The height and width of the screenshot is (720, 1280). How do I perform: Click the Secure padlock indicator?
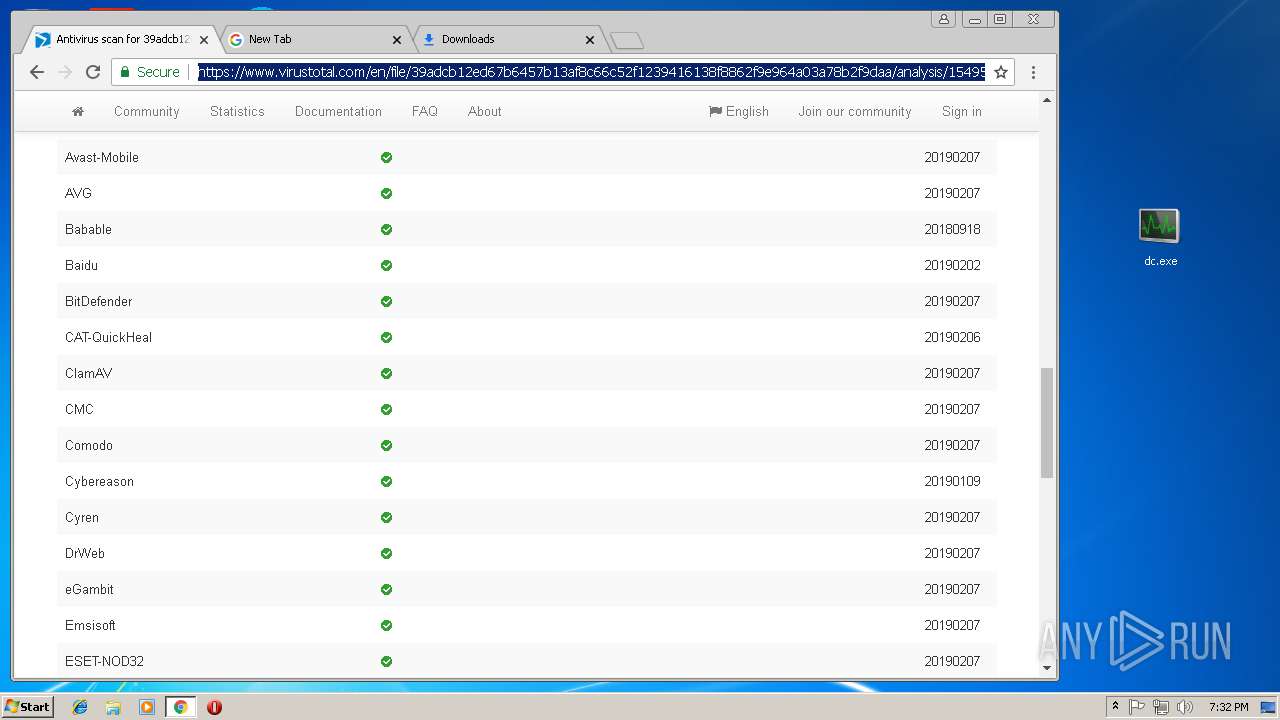151,72
